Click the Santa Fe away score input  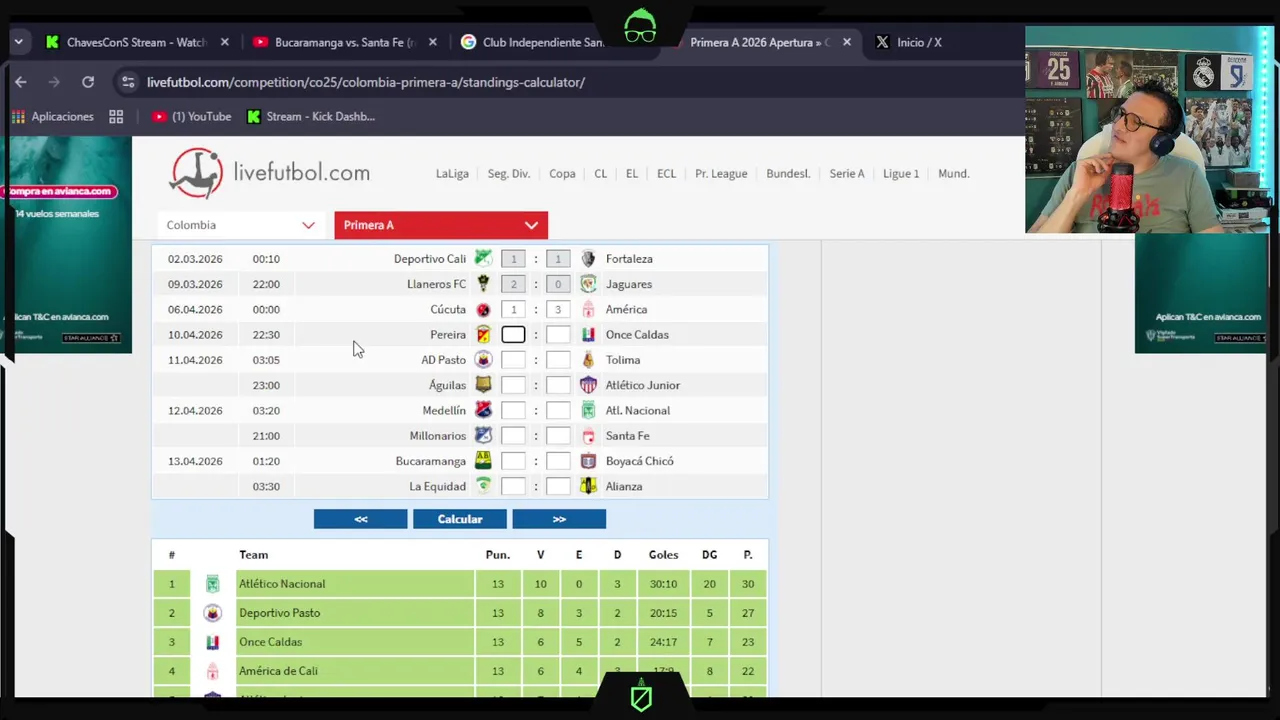tap(558, 436)
